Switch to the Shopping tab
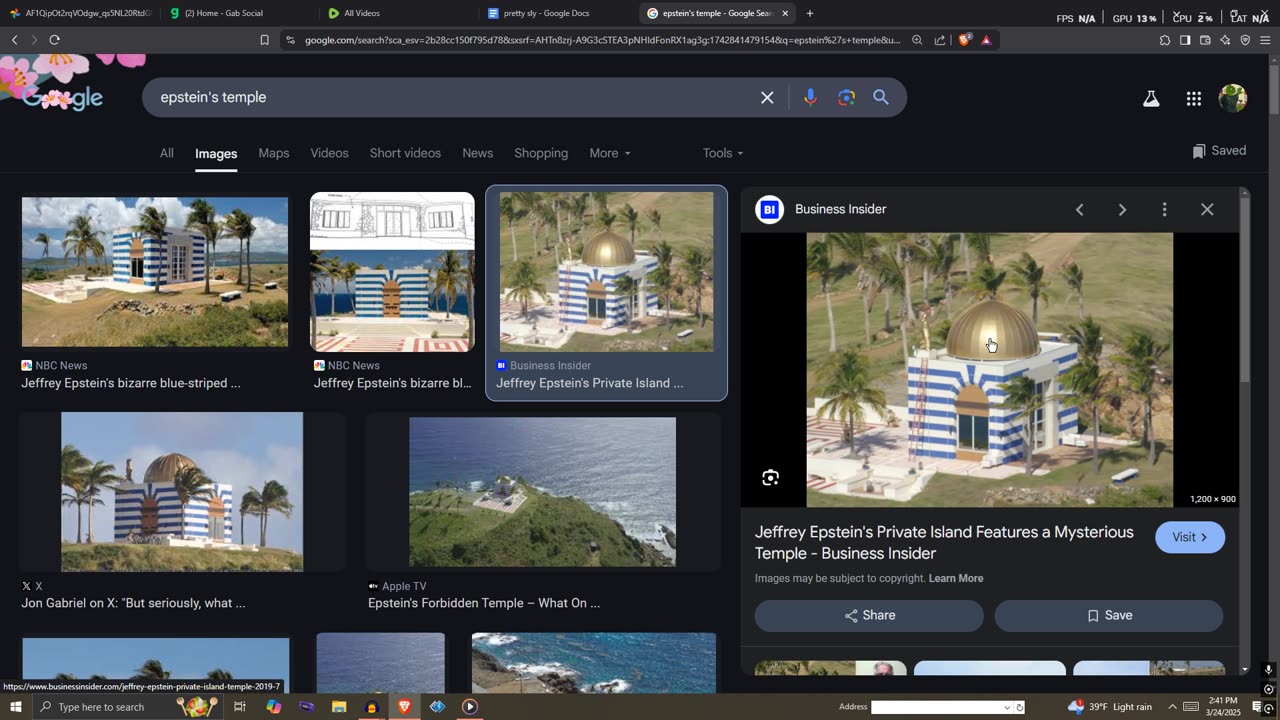 [541, 153]
